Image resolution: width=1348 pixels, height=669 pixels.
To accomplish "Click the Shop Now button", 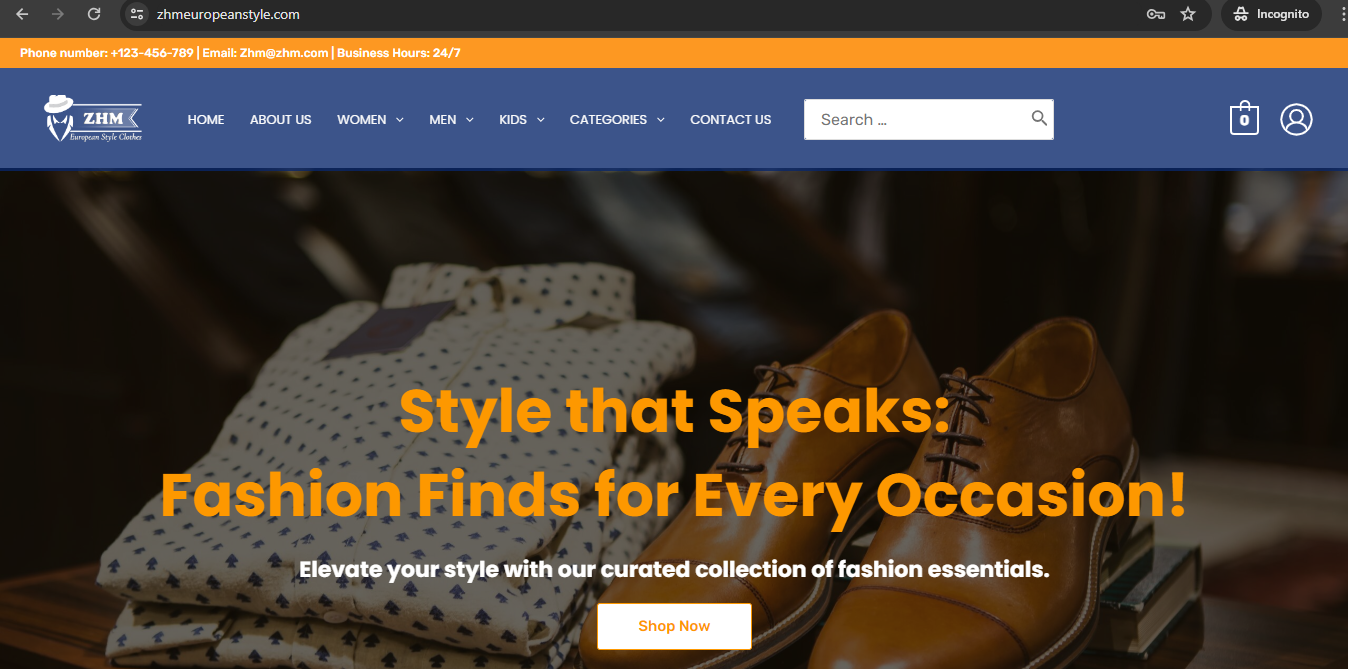I will (x=674, y=626).
